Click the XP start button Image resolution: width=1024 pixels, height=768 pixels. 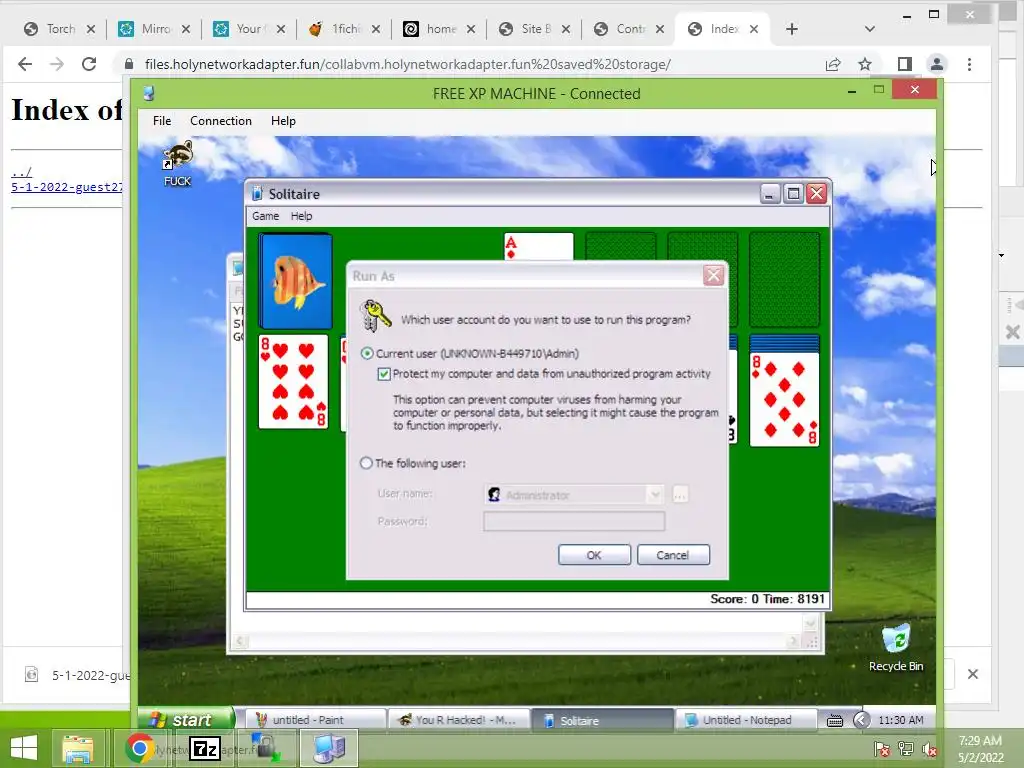click(x=185, y=719)
